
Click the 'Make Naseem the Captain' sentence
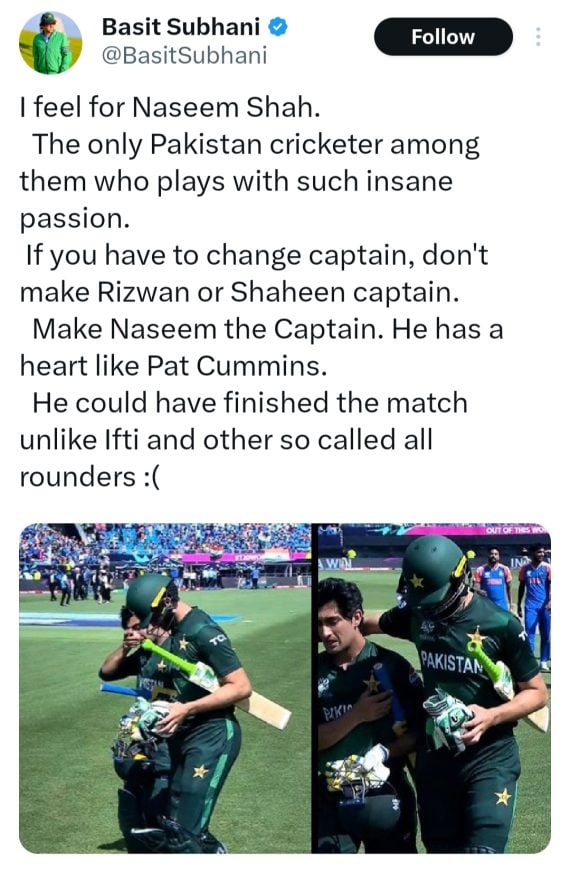(x=208, y=329)
